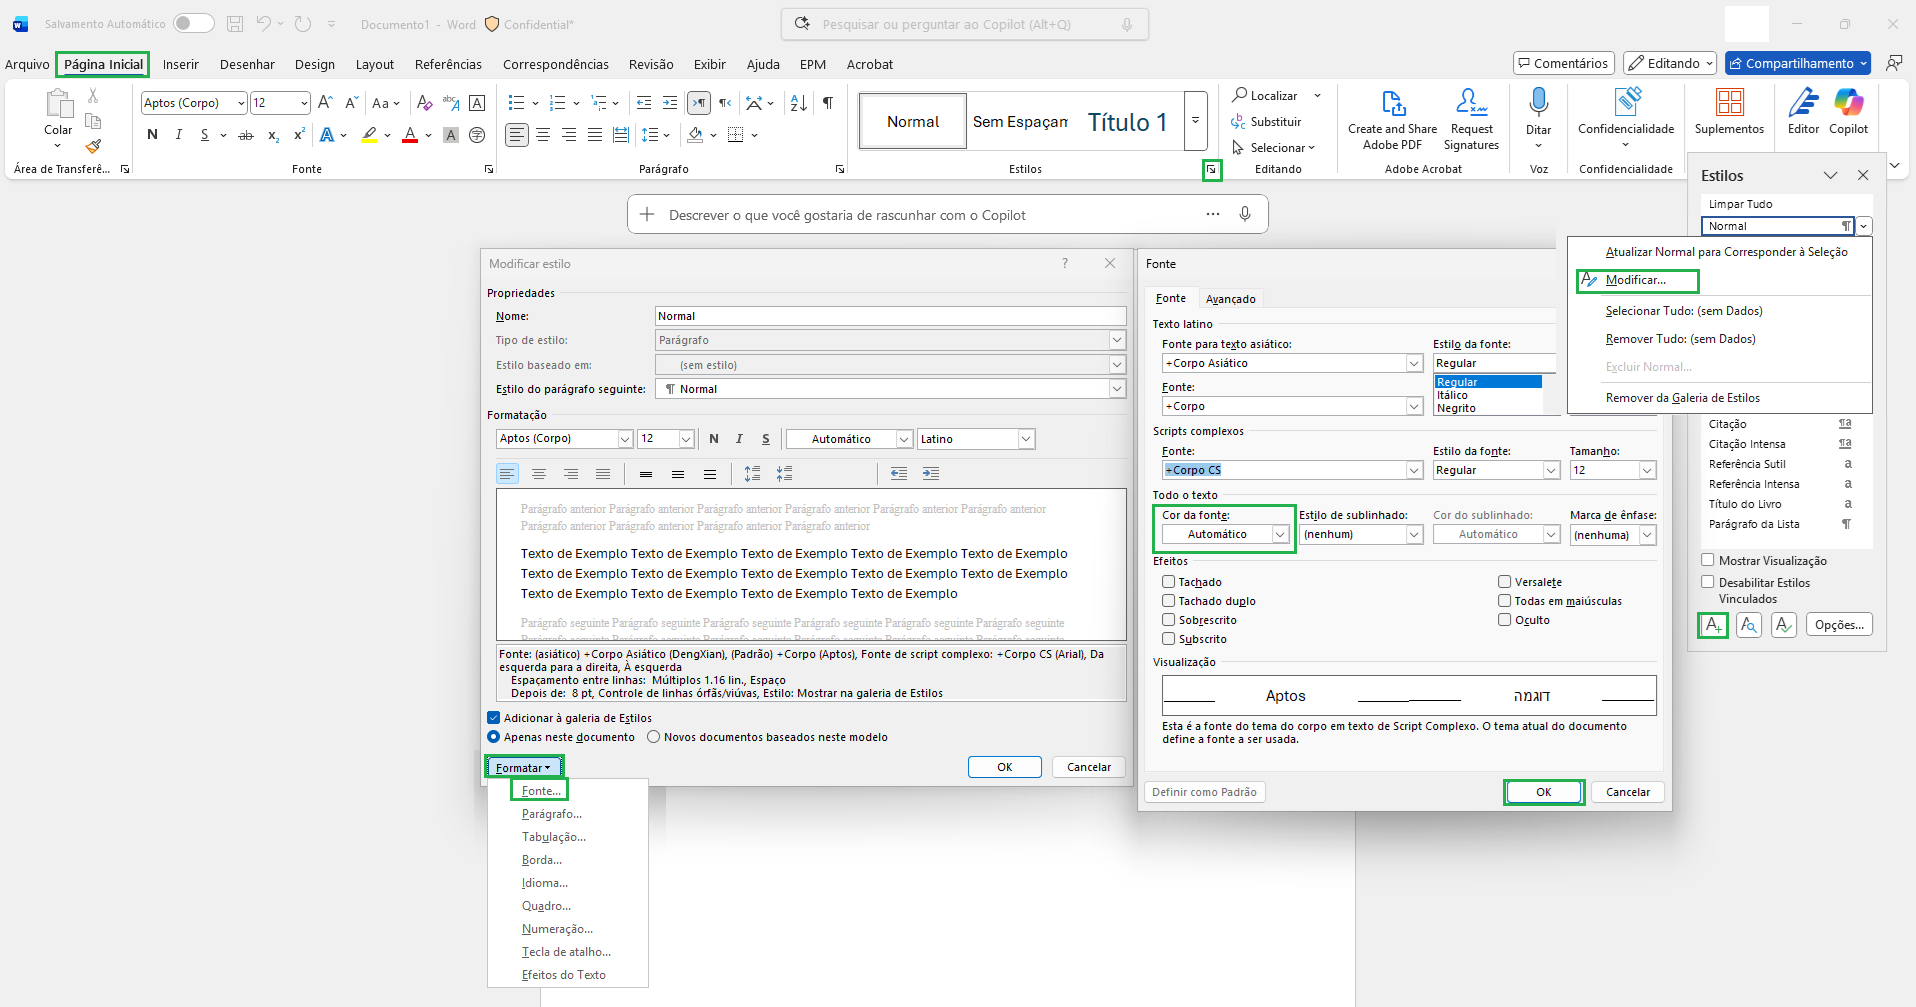Toggle the Salvamento Automático switch
The width and height of the screenshot is (1916, 1007).
(x=193, y=23)
